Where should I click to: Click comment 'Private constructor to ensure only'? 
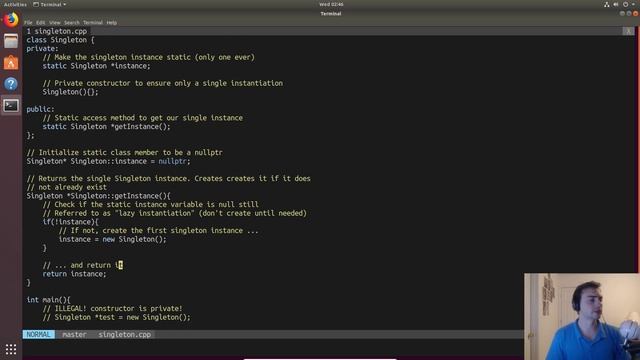pos(163,83)
